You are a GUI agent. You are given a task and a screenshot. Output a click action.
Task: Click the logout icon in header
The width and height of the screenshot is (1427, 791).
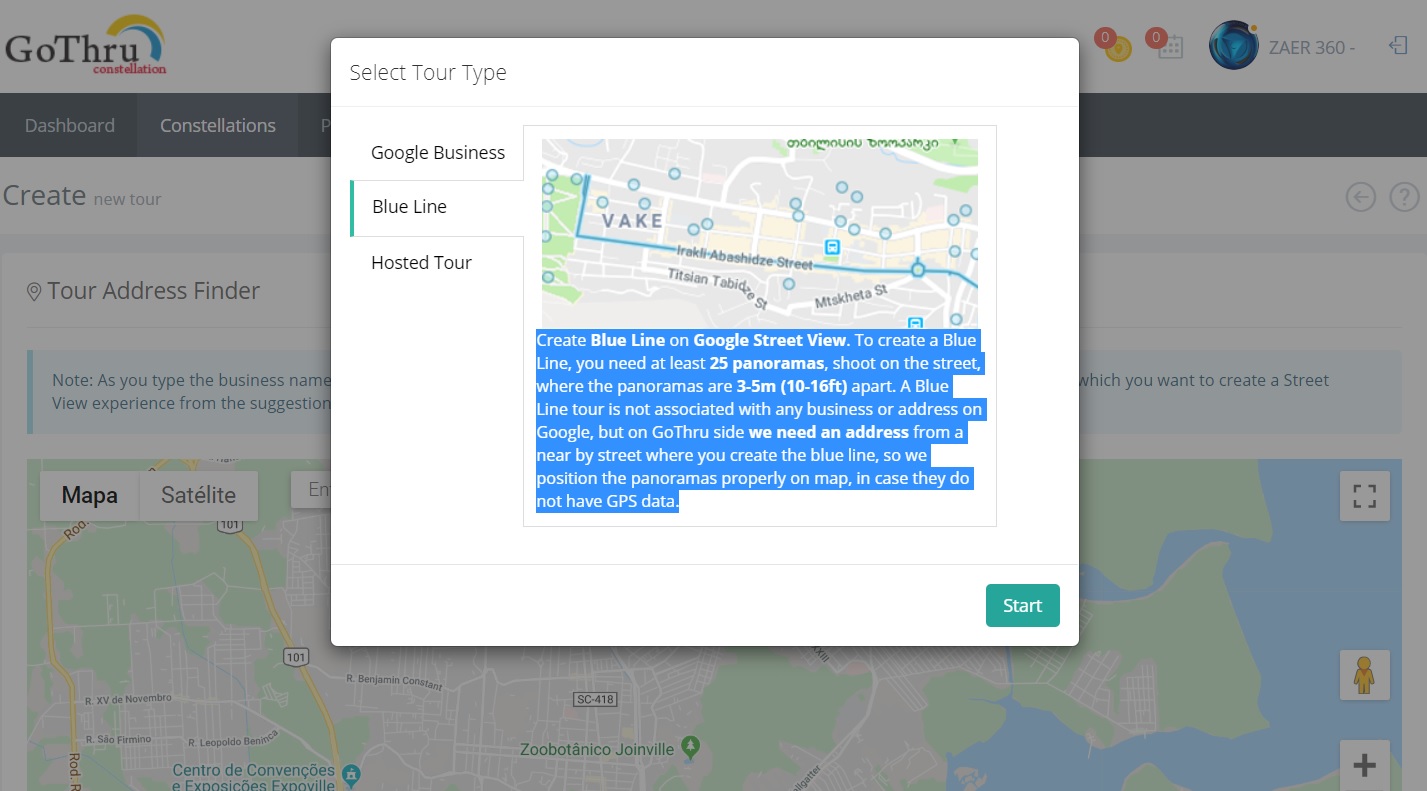pos(1398,45)
